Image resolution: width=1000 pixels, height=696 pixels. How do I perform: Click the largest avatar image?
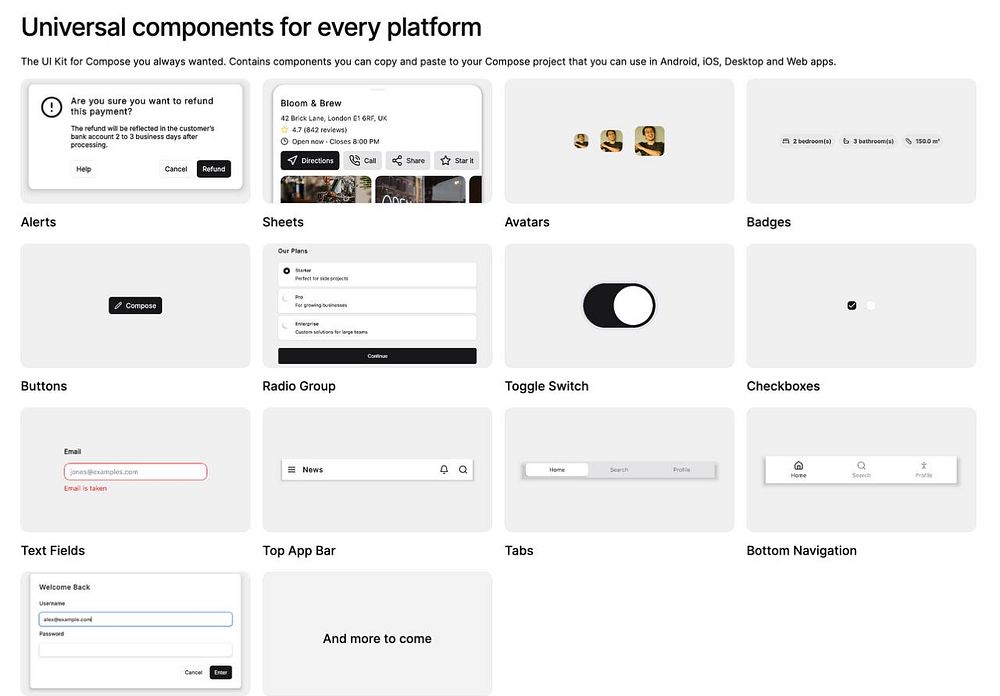(x=649, y=140)
